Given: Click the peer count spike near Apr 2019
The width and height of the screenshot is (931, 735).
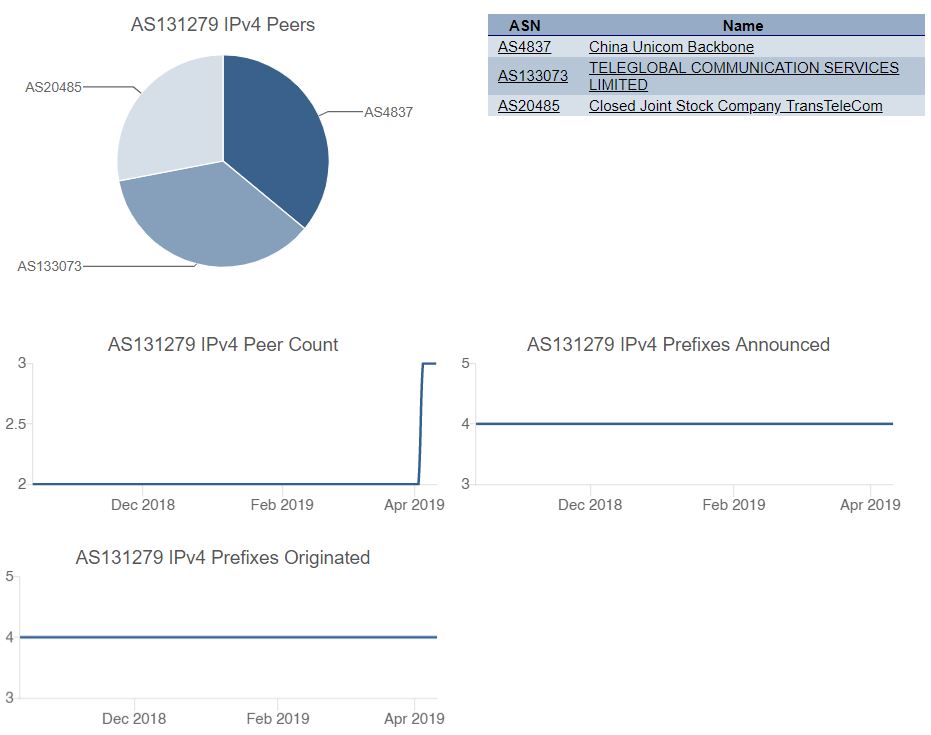Looking at the screenshot, I should coord(421,420).
